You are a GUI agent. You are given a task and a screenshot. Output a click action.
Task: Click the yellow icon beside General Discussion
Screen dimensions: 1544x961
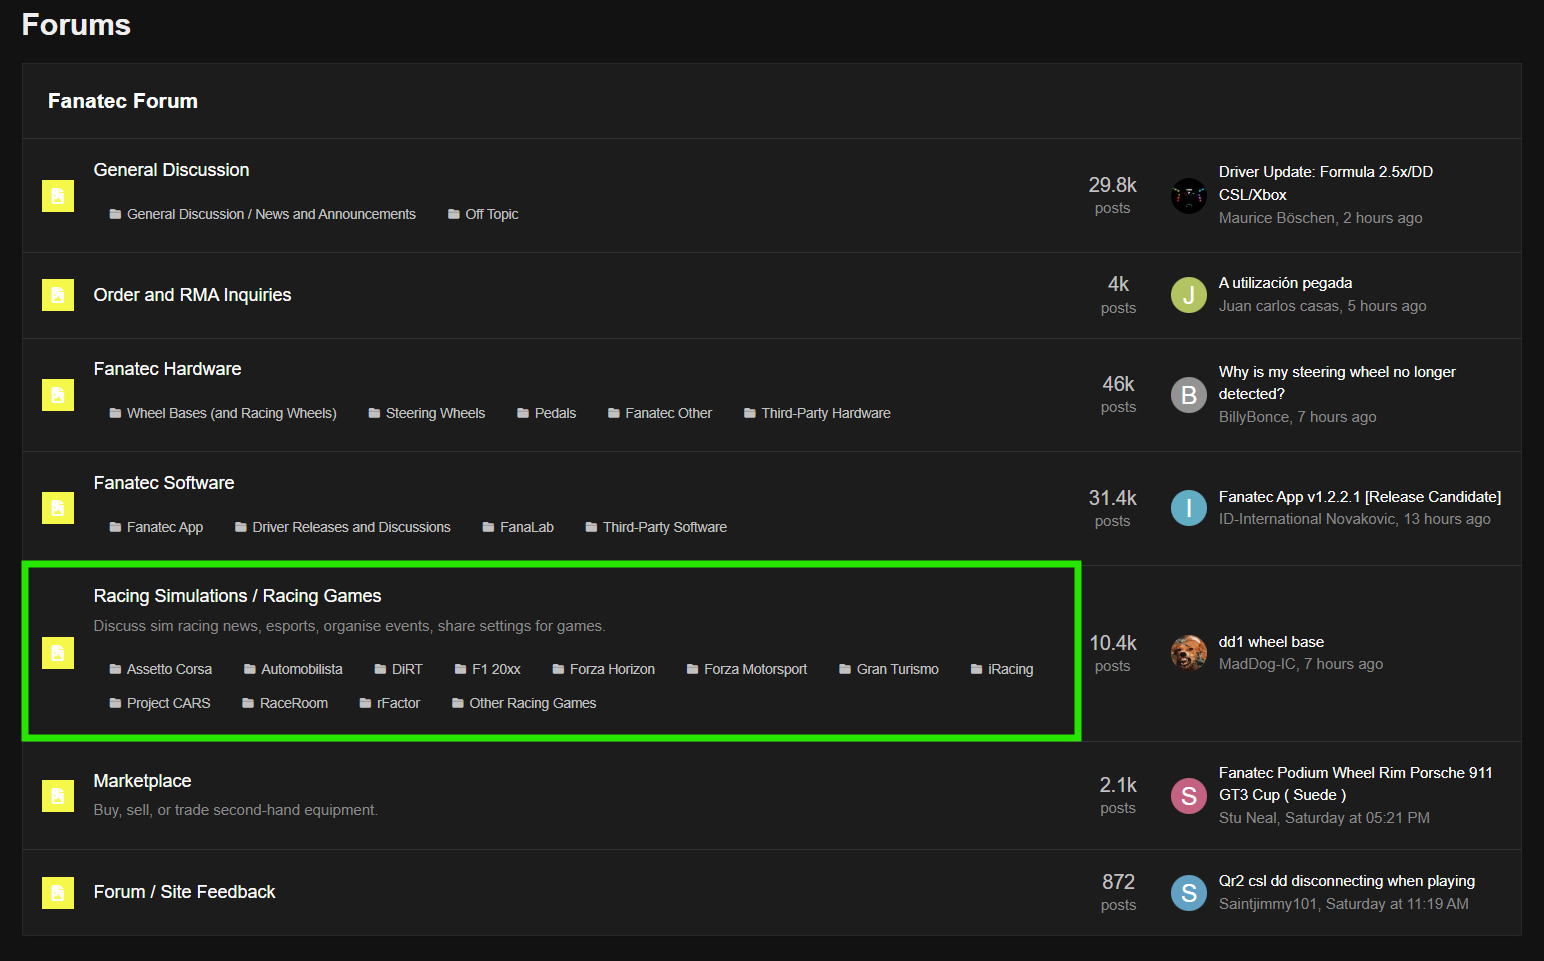58,196
